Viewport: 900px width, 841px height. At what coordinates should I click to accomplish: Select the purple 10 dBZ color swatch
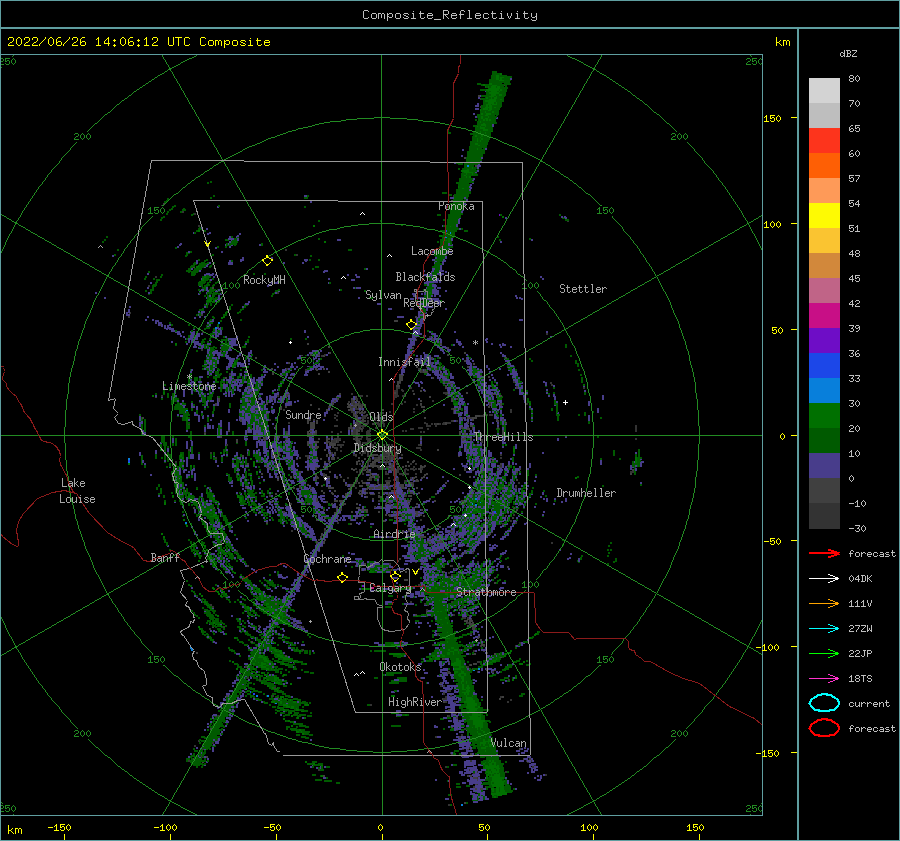pyautogui.click(x=824, y=466)
